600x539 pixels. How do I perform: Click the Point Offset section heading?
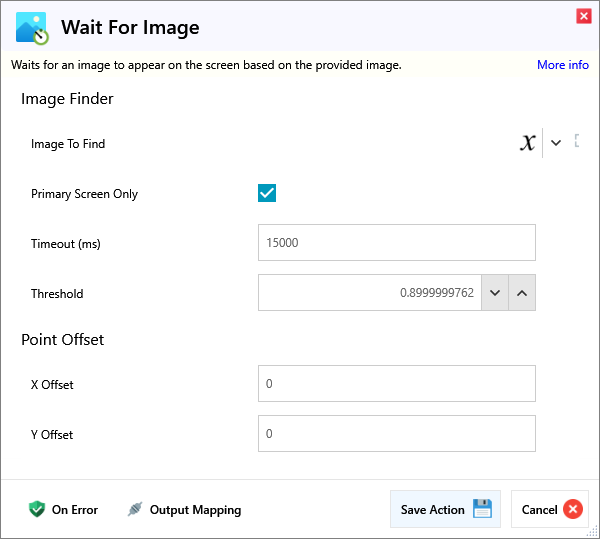point(63,340)
